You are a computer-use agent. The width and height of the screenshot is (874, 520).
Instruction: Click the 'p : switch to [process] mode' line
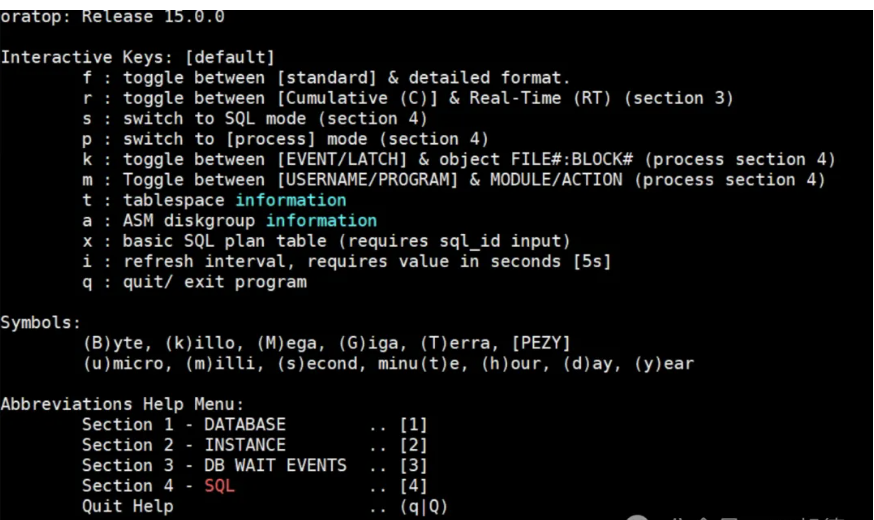pyautogui.click(x=285, y=139)
